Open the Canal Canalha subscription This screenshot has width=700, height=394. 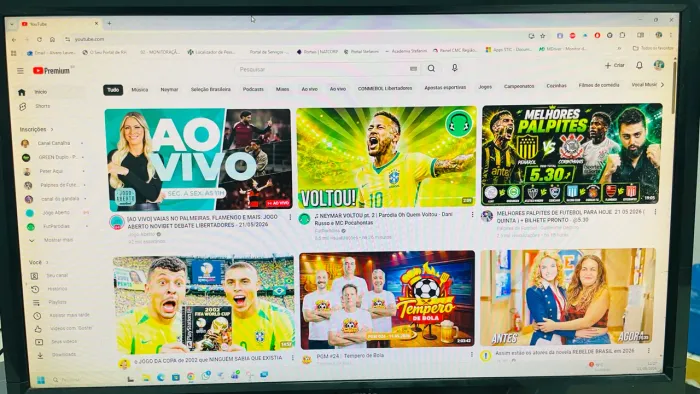coord(54,143)
